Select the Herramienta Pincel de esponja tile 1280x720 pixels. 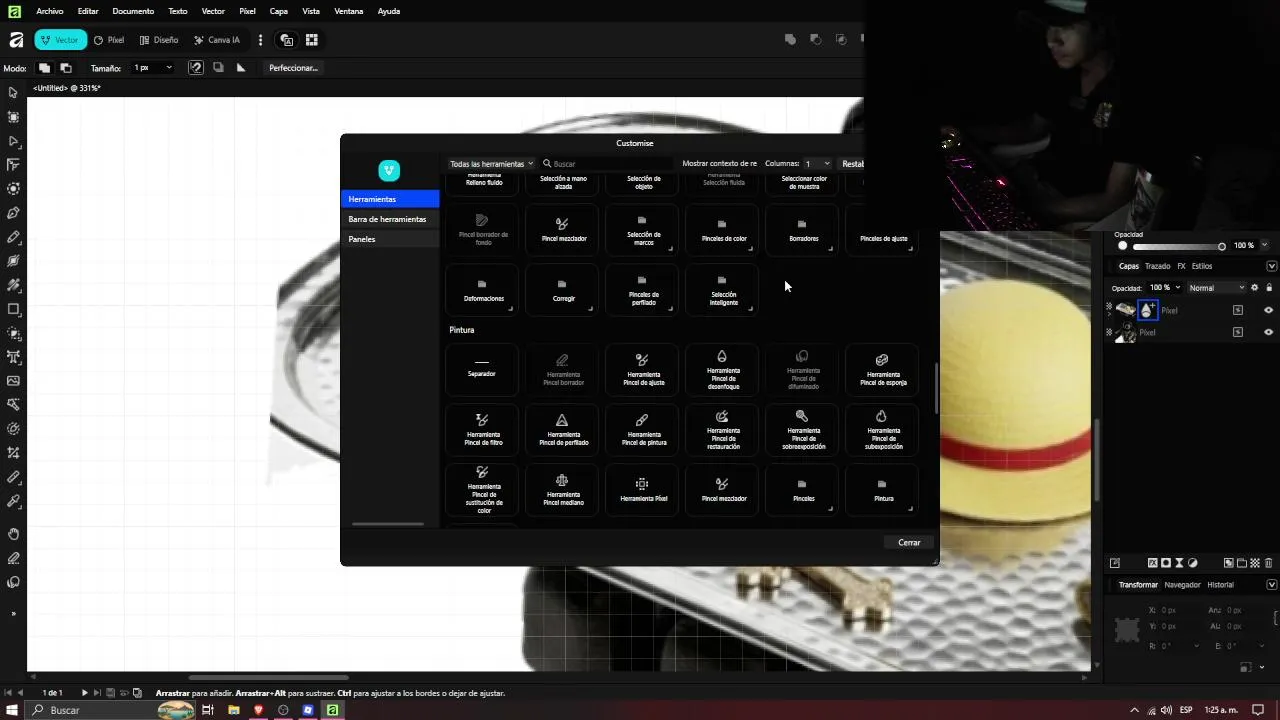point(883,369)
